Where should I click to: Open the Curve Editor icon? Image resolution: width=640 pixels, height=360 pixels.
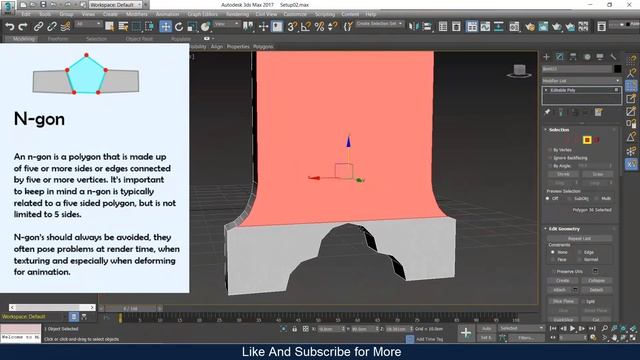coord(485,27)
